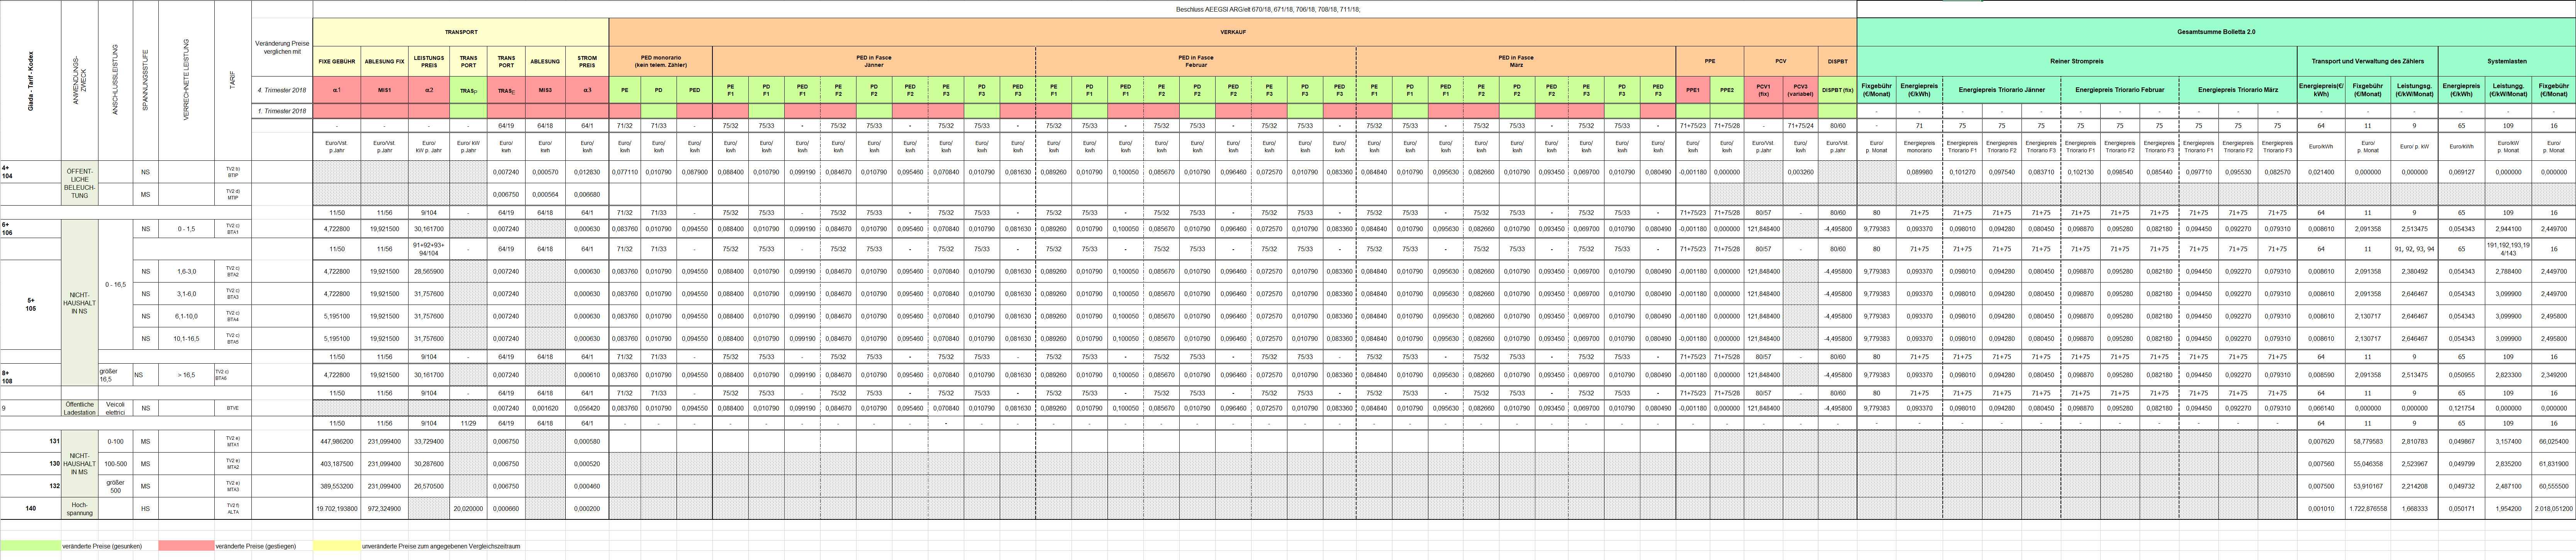2576x560 pixels.
Task: Click the value 389,553200
Action: 337,486
